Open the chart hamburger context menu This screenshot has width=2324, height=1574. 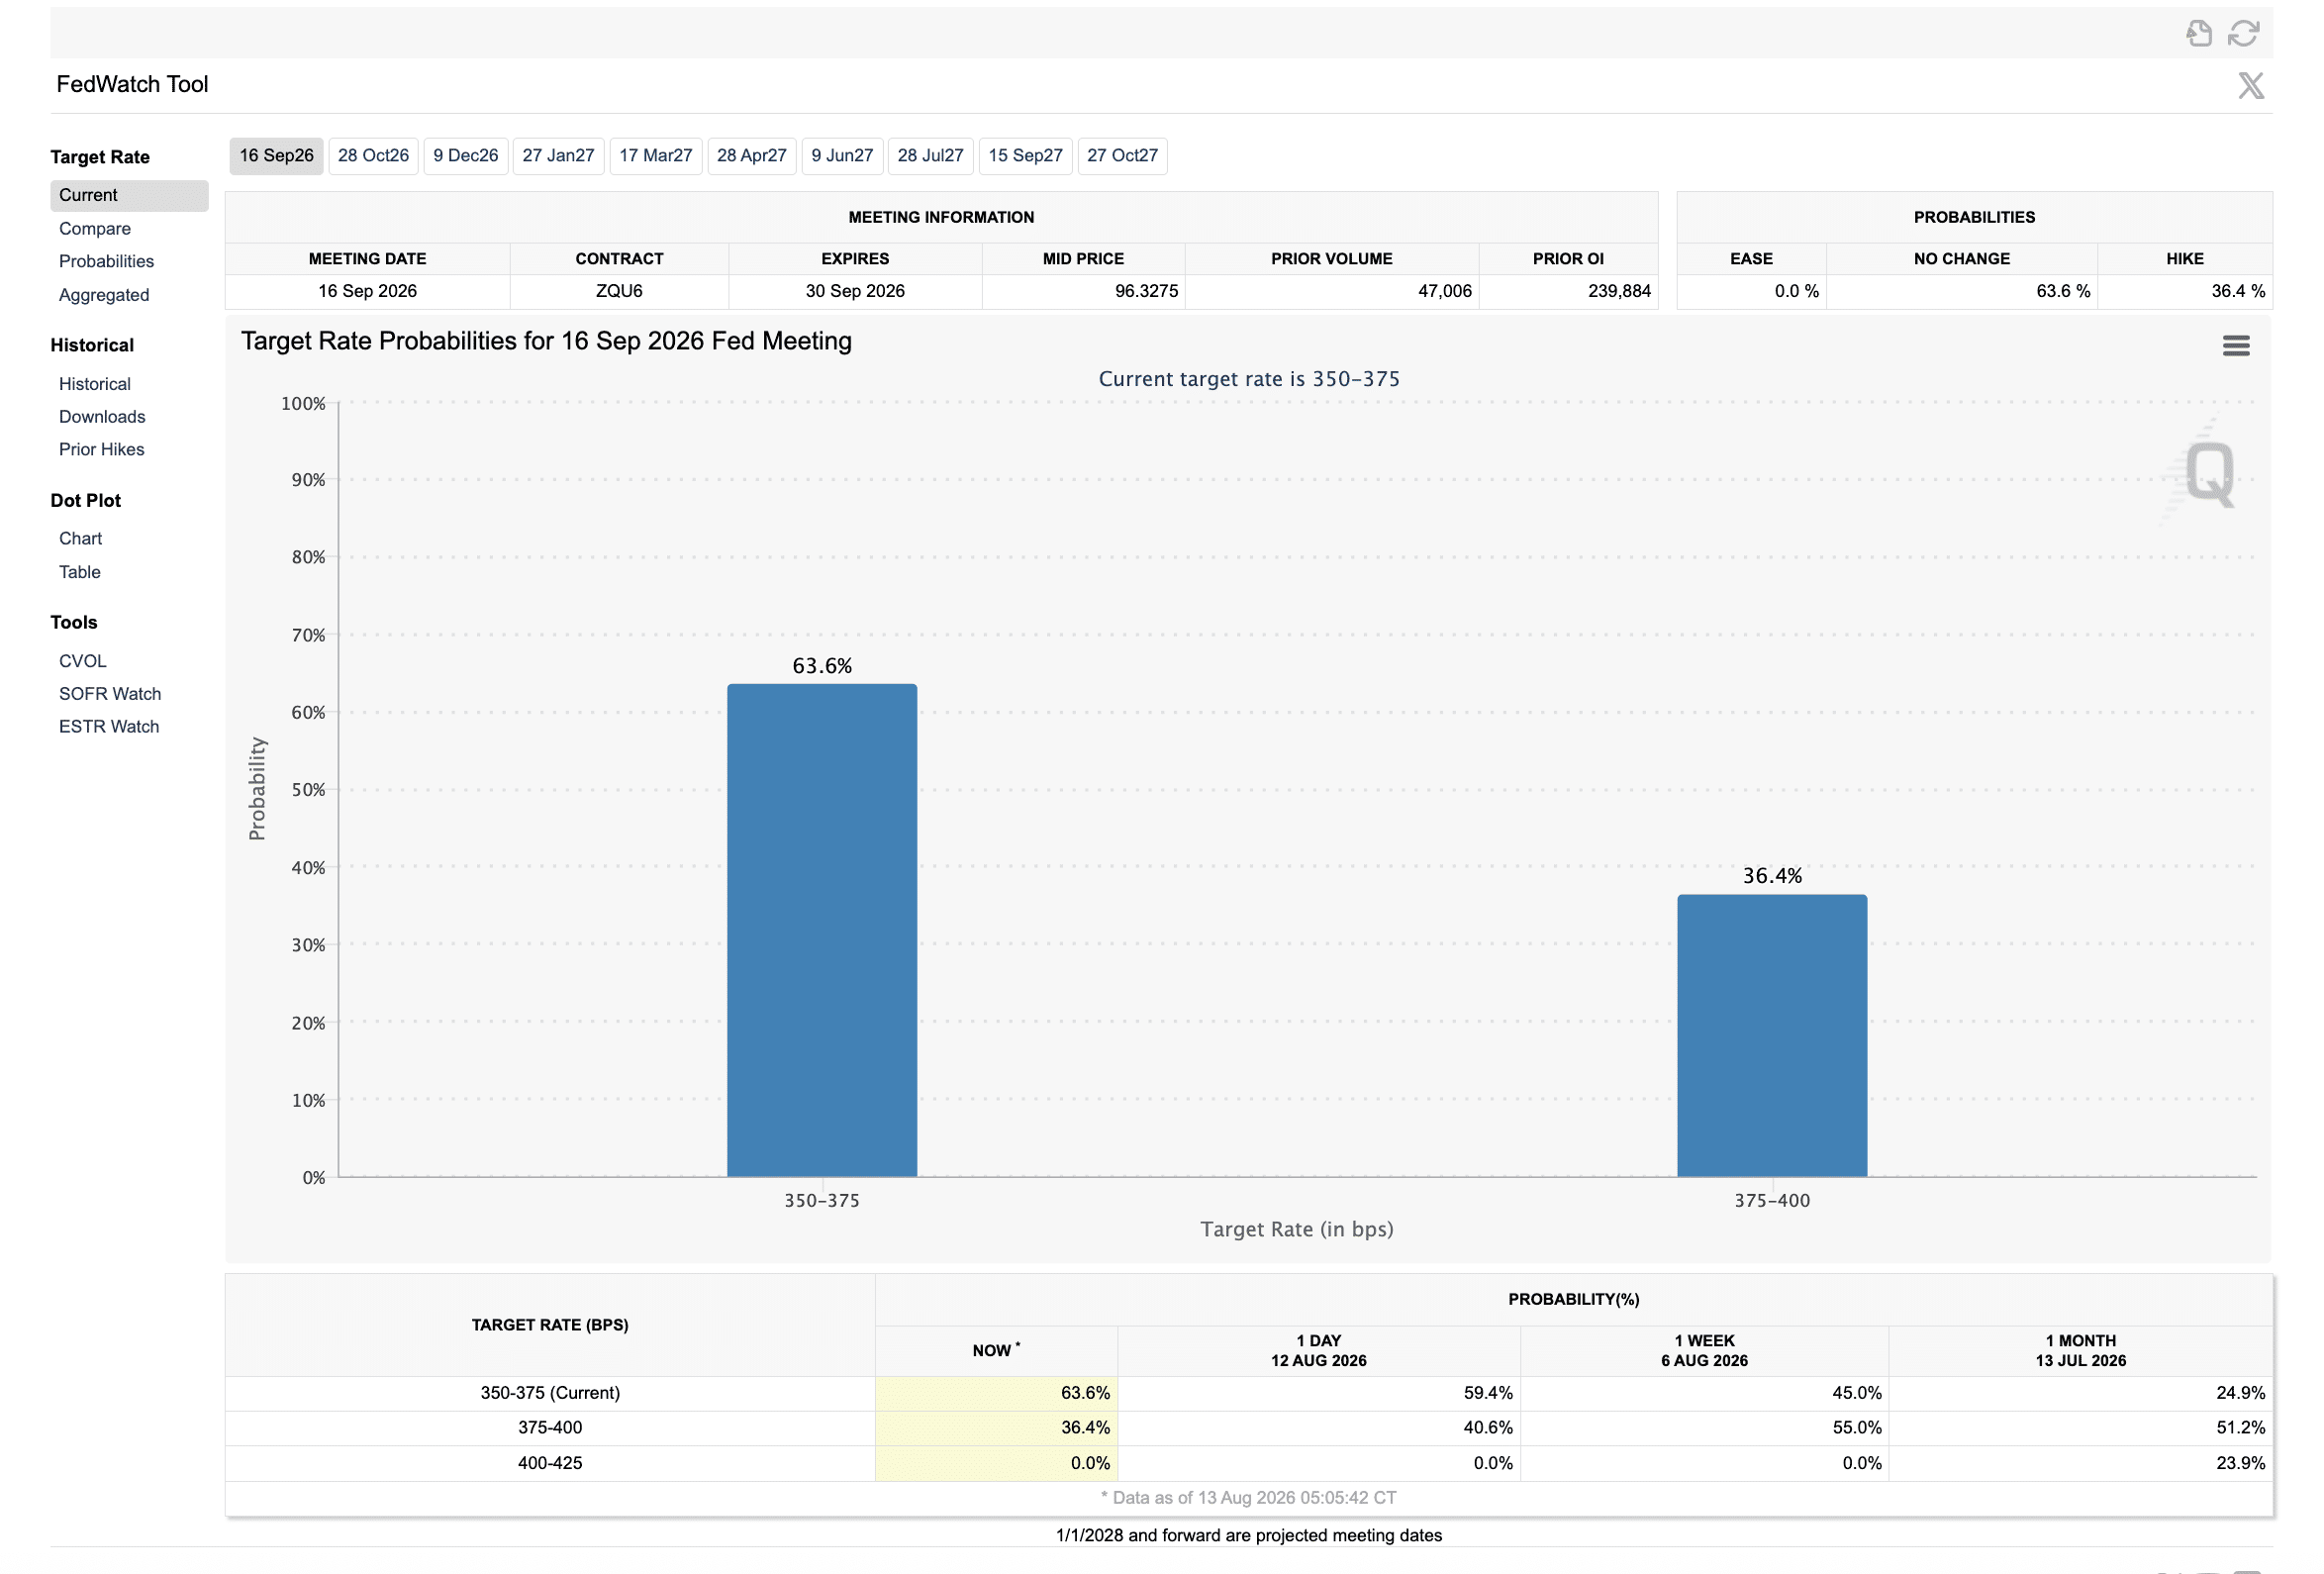pyautogui.click(x=2236, y=346)
